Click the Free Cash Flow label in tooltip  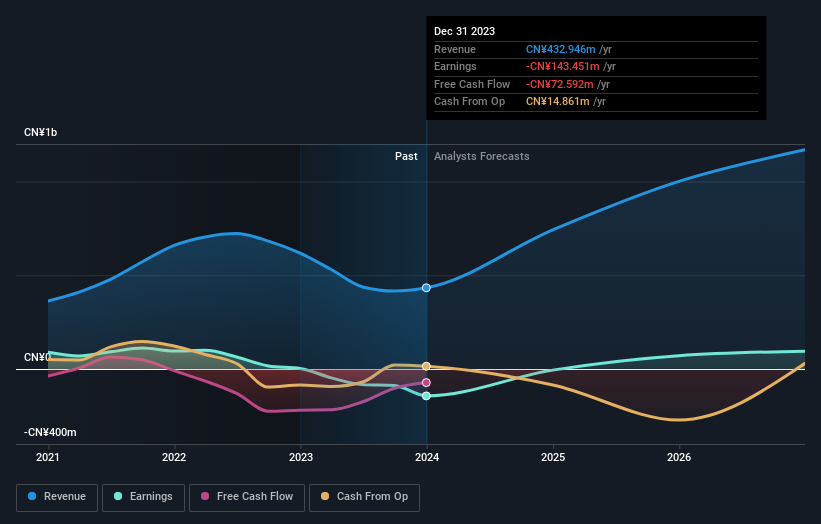pyautogui.click(x=472, y=84)
